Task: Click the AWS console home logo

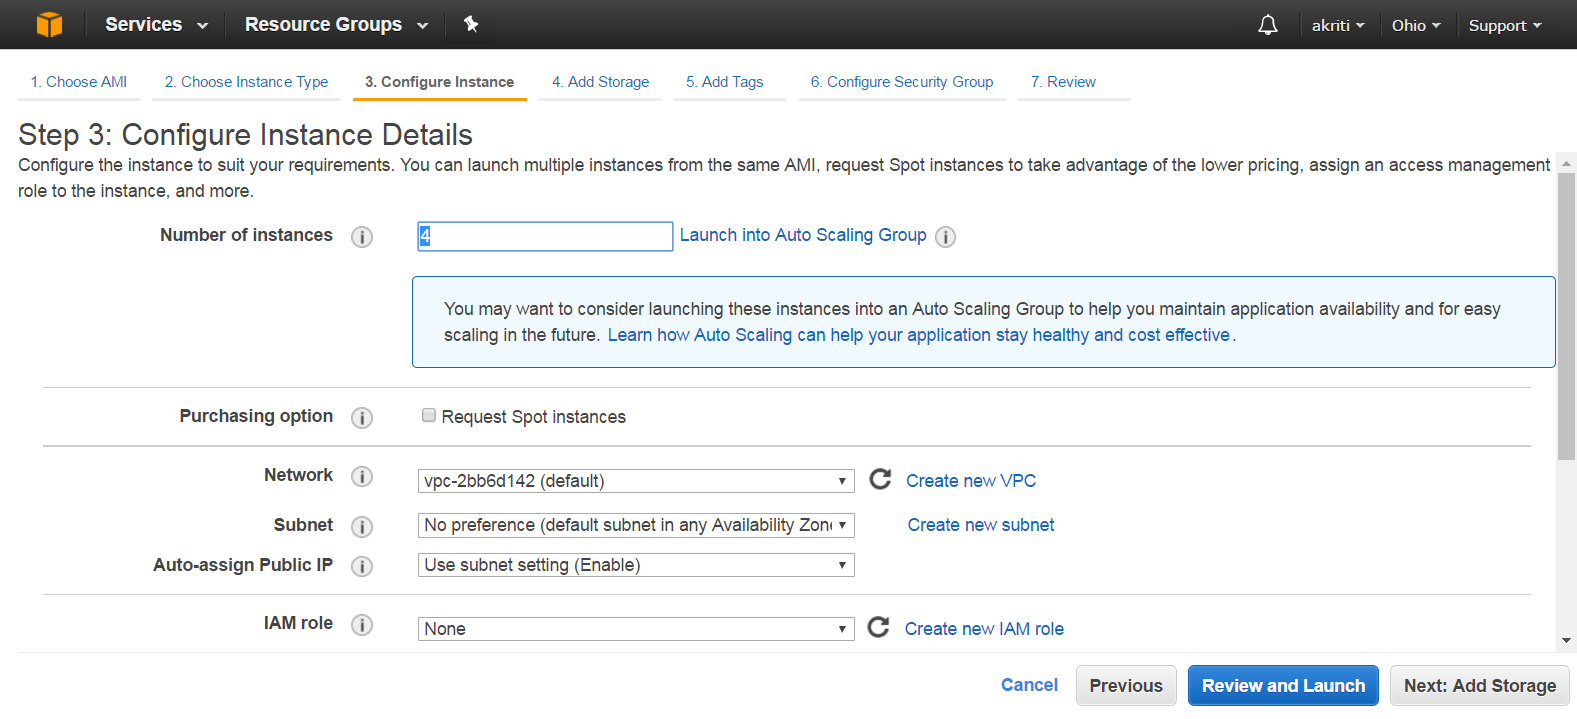Action: [x=49, y=24]
